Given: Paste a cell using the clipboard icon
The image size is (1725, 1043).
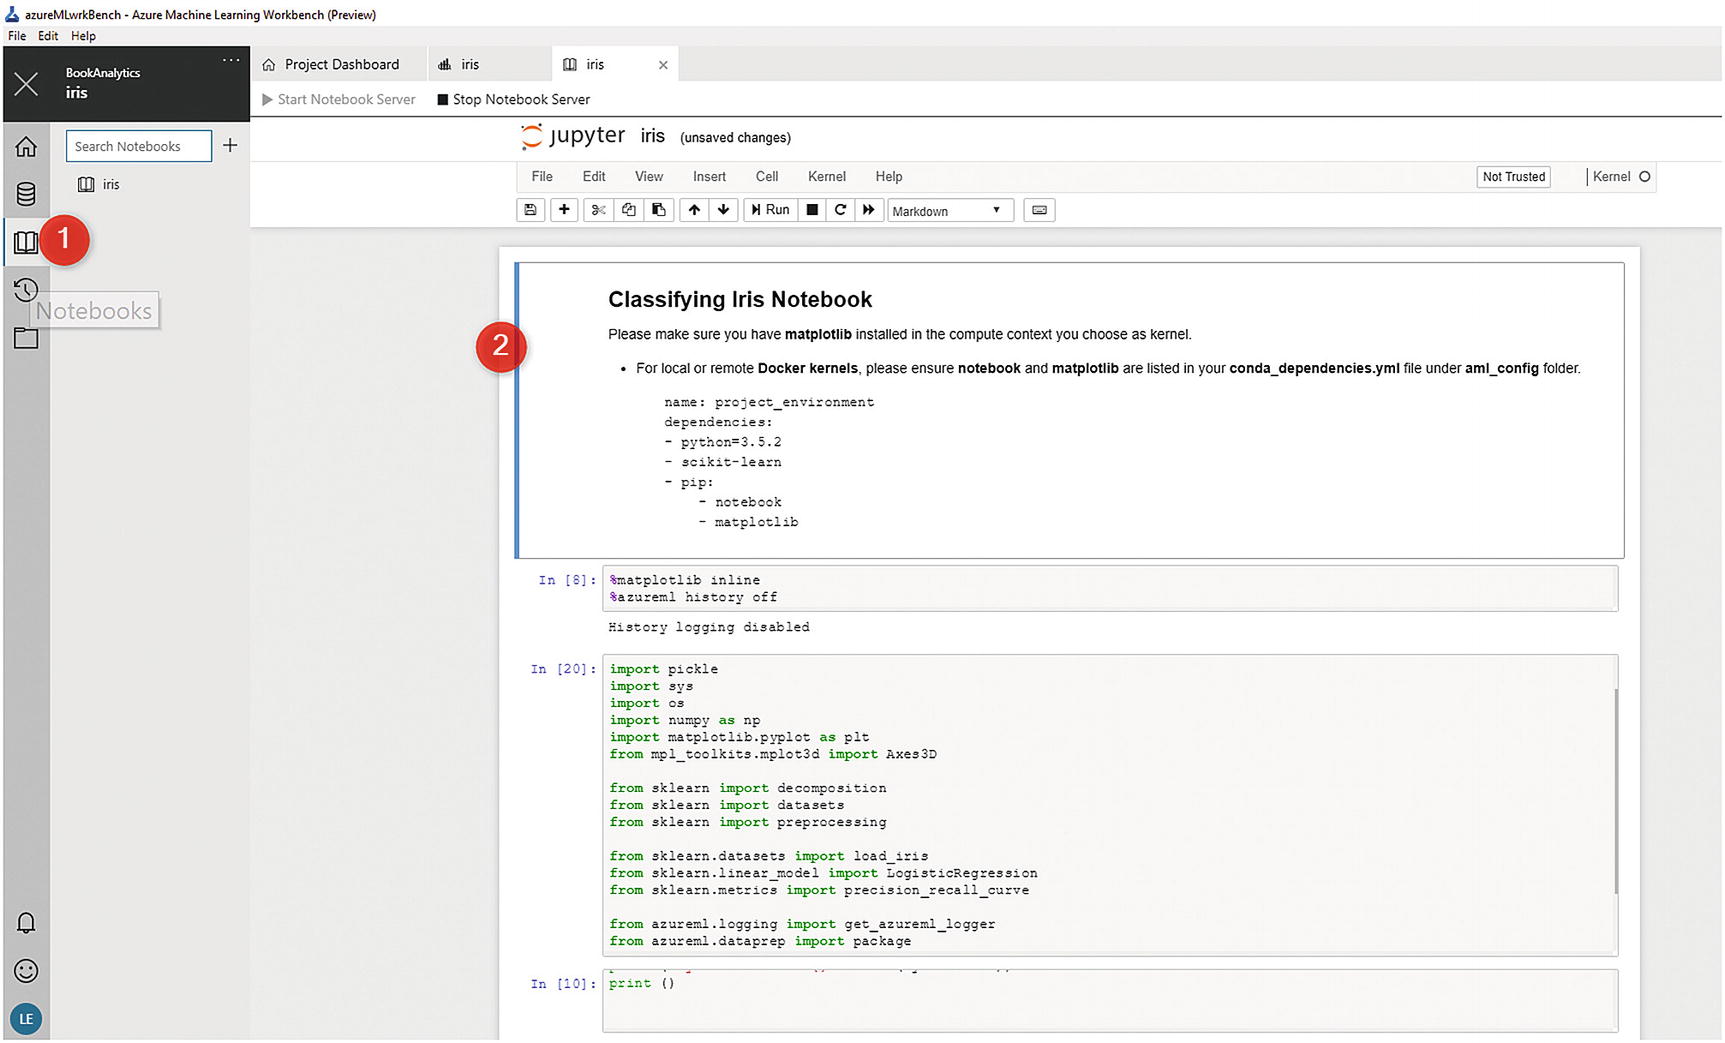Looking at the screenshot, I should (658, 210).
